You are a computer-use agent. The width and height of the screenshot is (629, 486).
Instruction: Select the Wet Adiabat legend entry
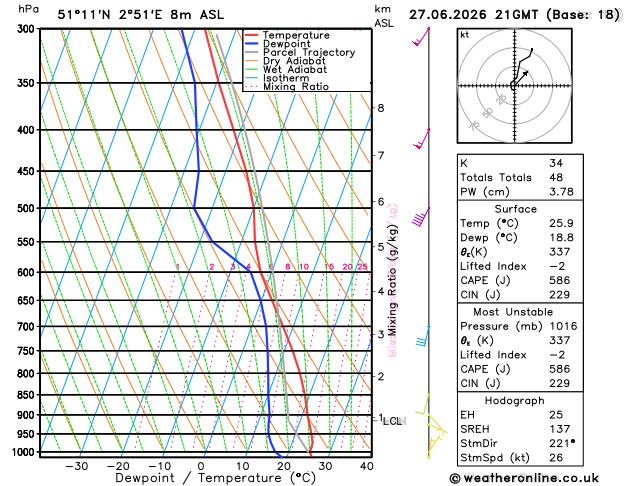[x=286, y=70]
